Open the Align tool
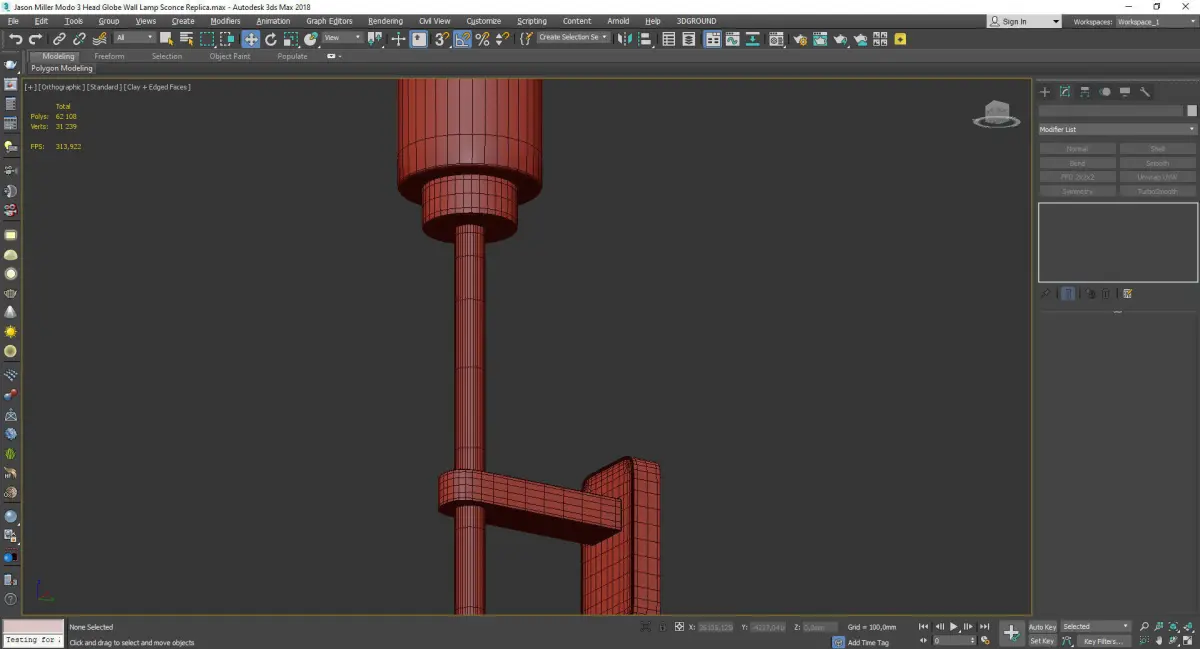Image resolution: width=1200 pixels, height=649 pixels. (645, 39)
